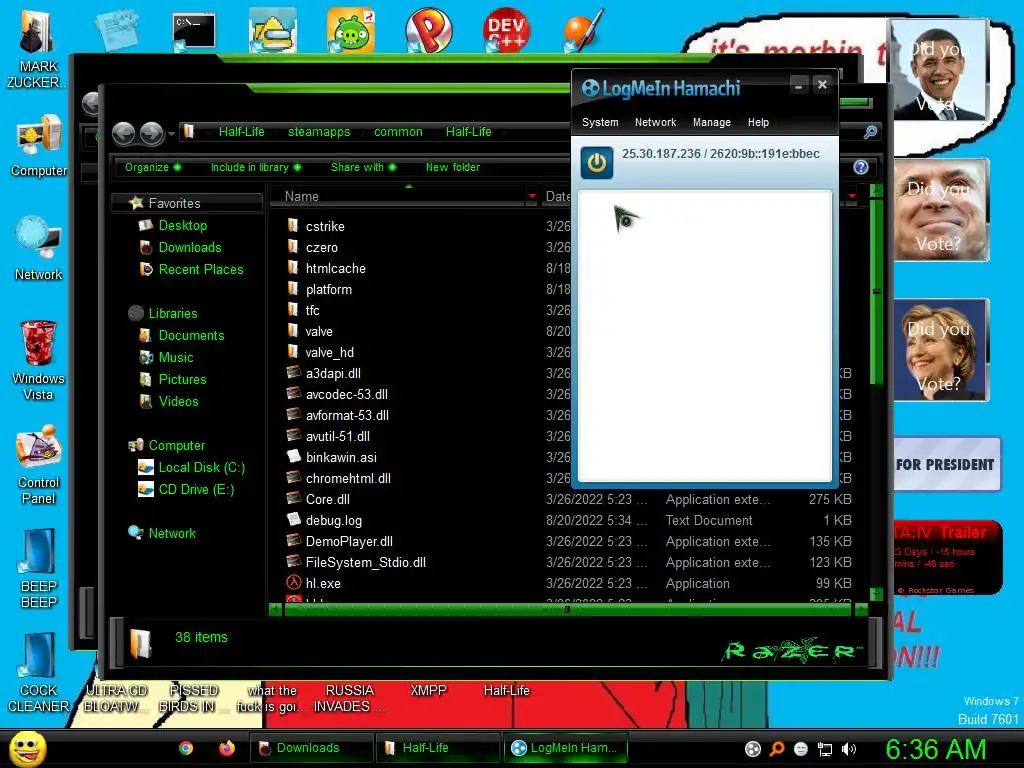Click the volume speaker tray icon
This screenshot has width=1024, height=768.
848,749
